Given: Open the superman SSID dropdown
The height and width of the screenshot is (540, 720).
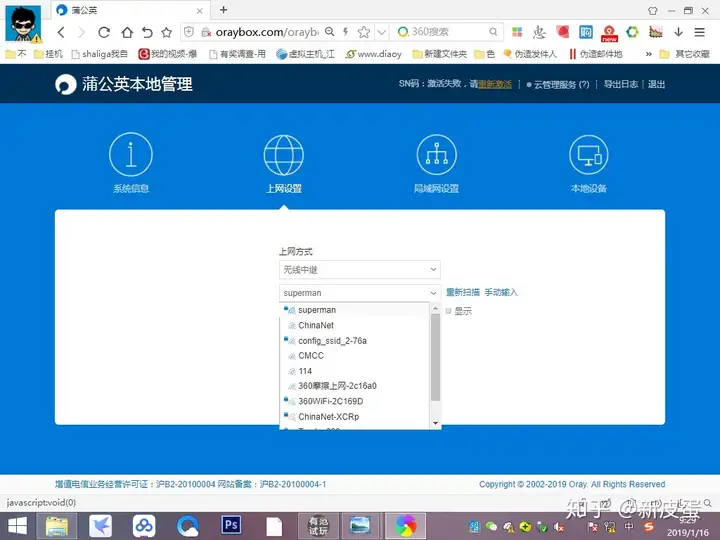Looking at the screenshot, I should point(360,293).
